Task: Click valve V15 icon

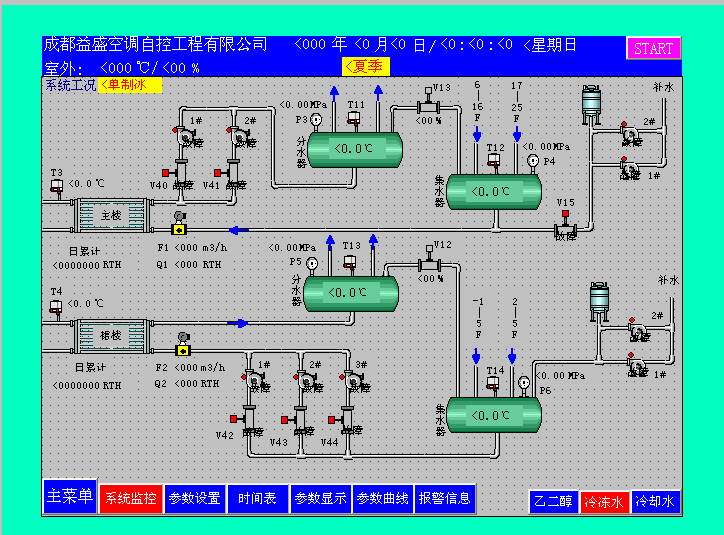Action: click(x=566, y=225)
